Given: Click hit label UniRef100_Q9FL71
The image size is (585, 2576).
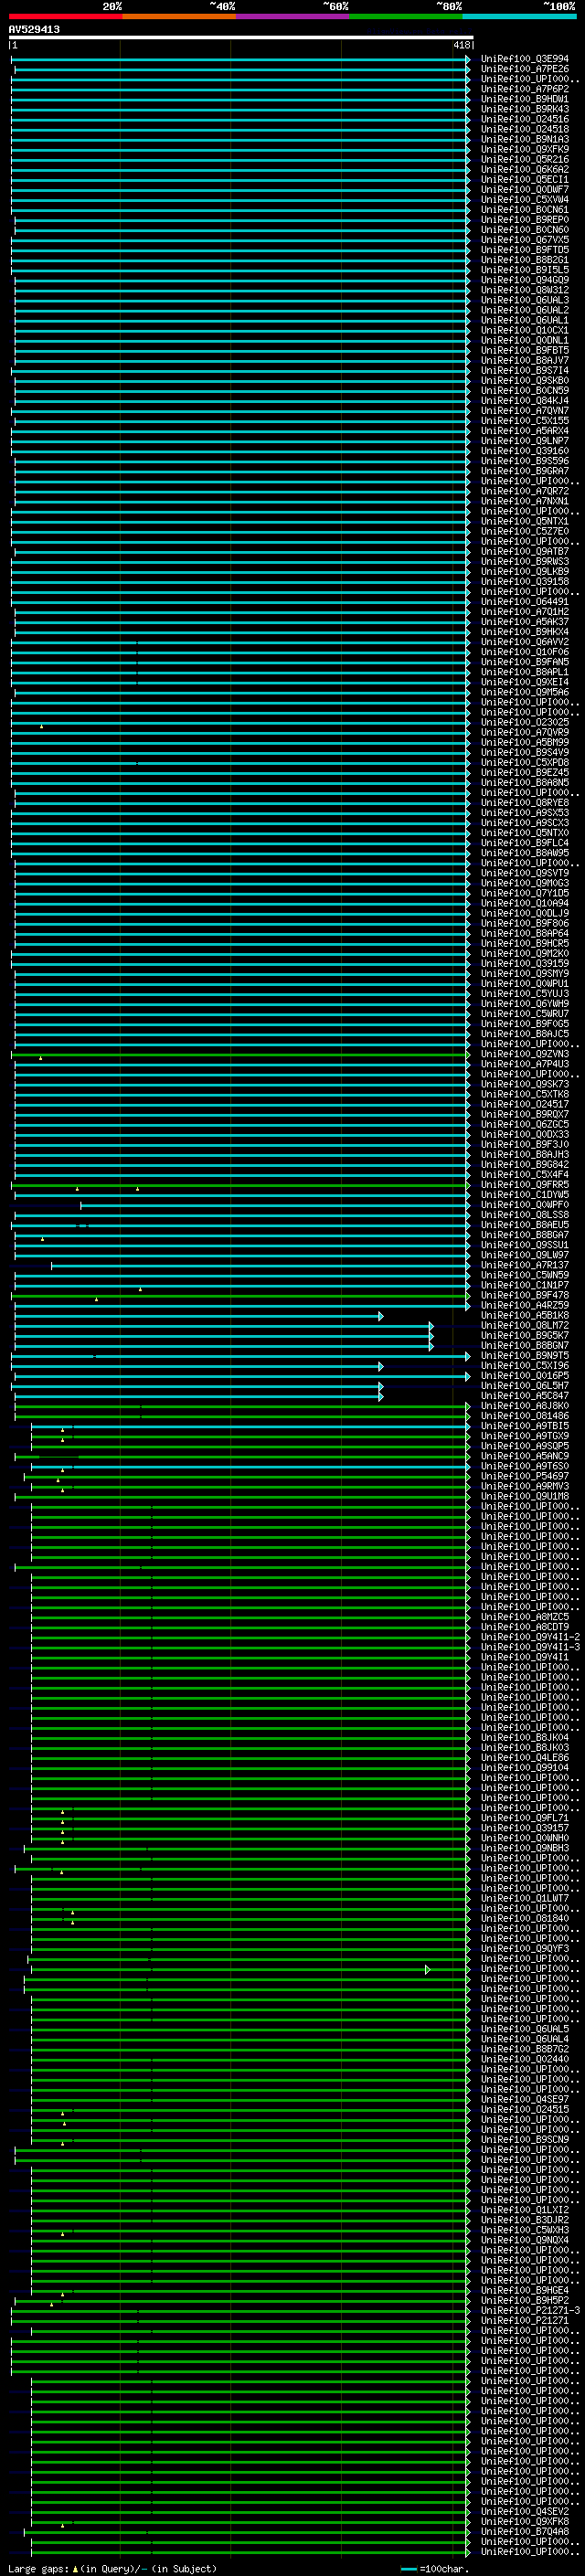Looking at the screenshot, I should pos(525,1818).
